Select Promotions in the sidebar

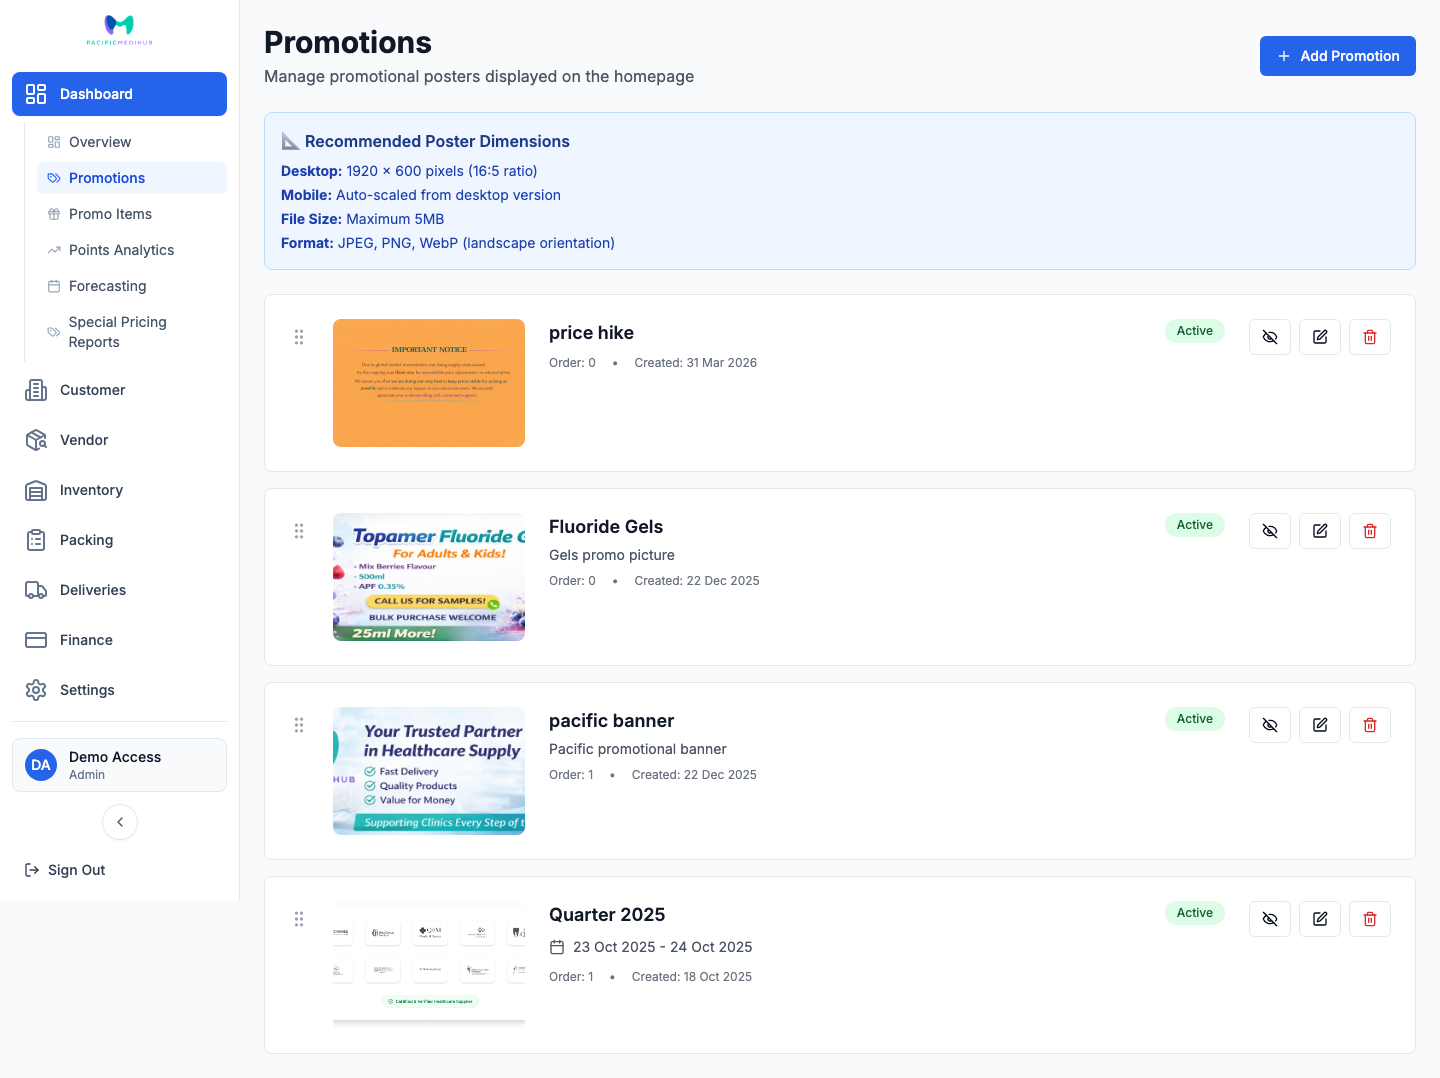coord(132,178)
